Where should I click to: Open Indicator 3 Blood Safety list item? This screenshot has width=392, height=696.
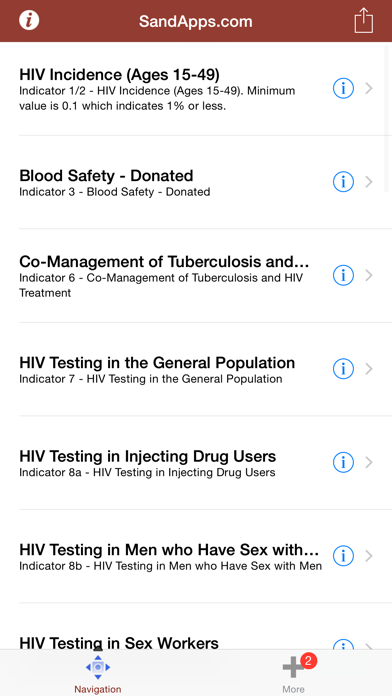(x=196, y=182)
